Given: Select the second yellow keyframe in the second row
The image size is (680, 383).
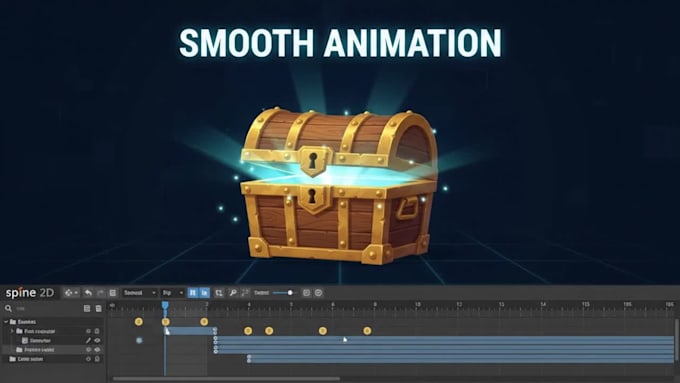Looking at the screenshot, I should point(269,331).
